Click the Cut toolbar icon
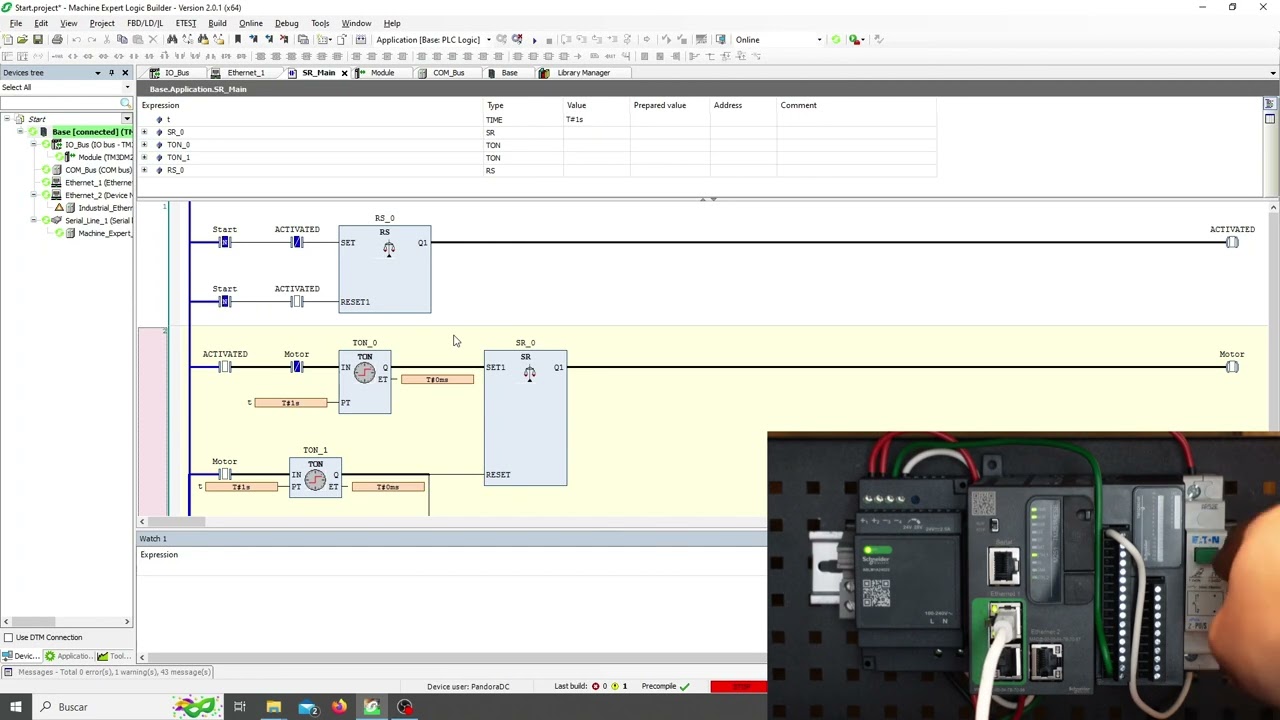Viewport: 1280px width, 720px height. [x=107, y=39]
